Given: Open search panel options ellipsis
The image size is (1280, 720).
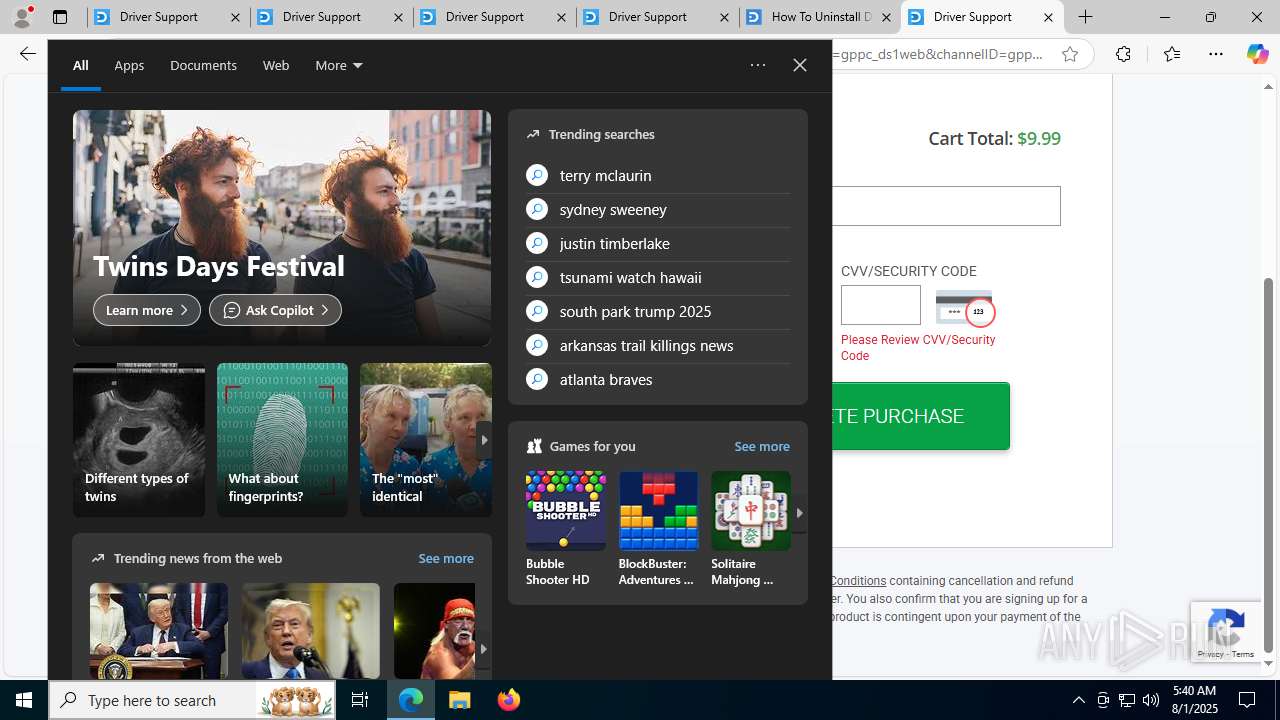Looking at the screenshot, I should coord(757,65).
